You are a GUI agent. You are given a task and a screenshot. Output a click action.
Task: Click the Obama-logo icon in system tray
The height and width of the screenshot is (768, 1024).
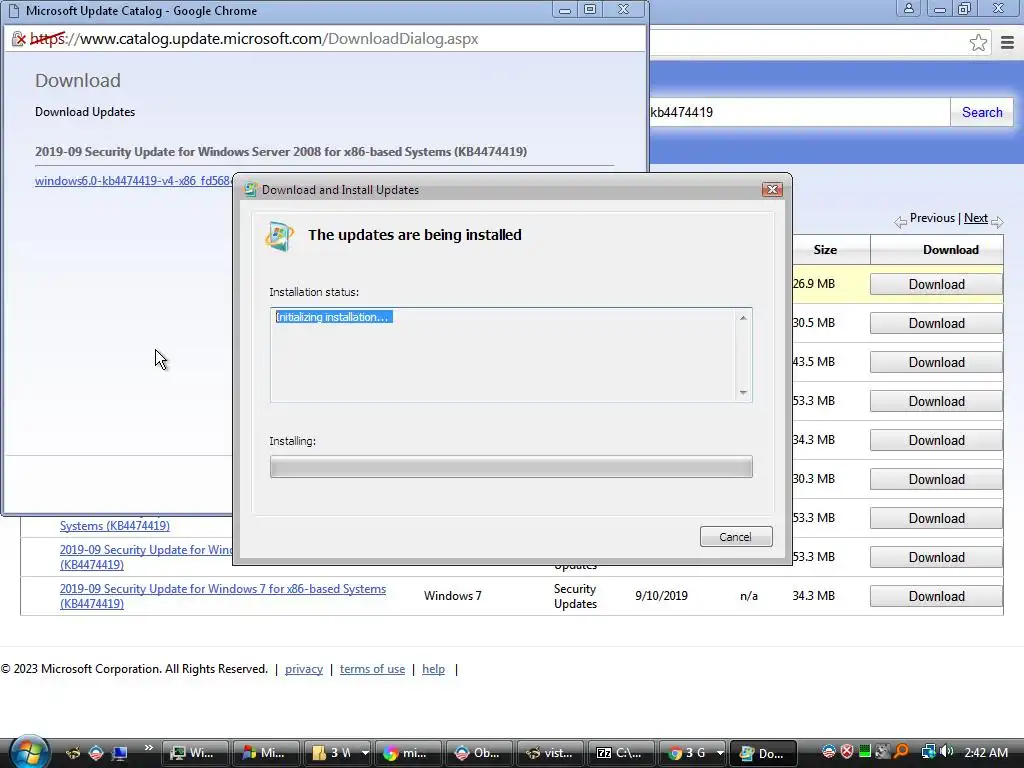829,752
